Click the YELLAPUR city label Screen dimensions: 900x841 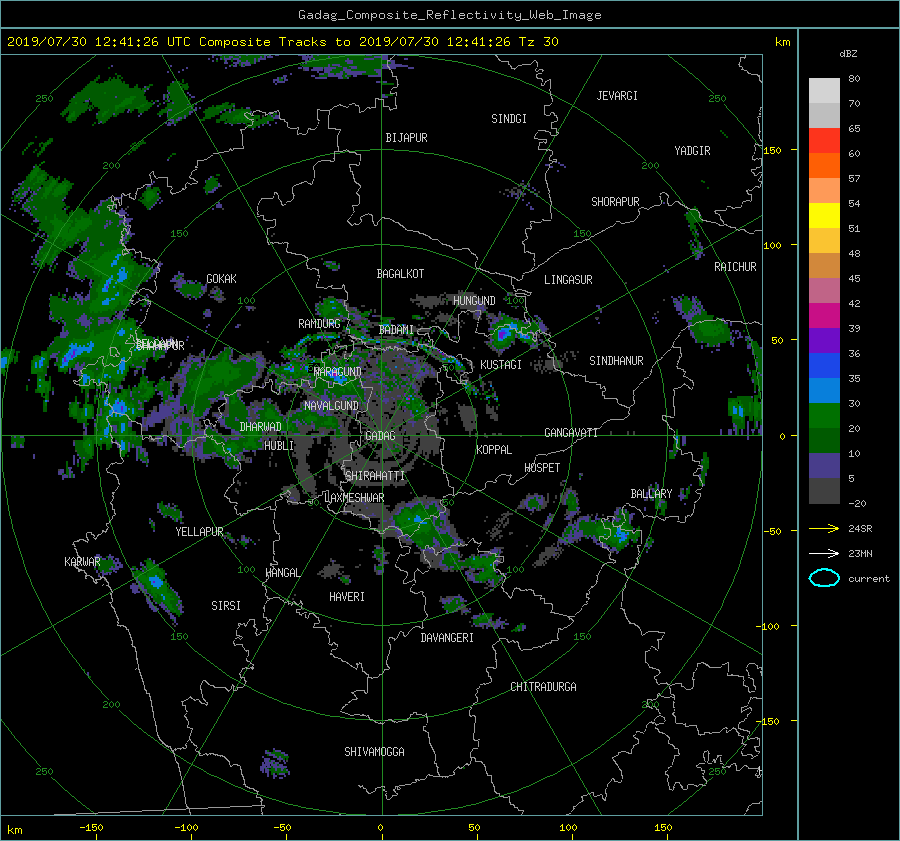click(199, 532)
